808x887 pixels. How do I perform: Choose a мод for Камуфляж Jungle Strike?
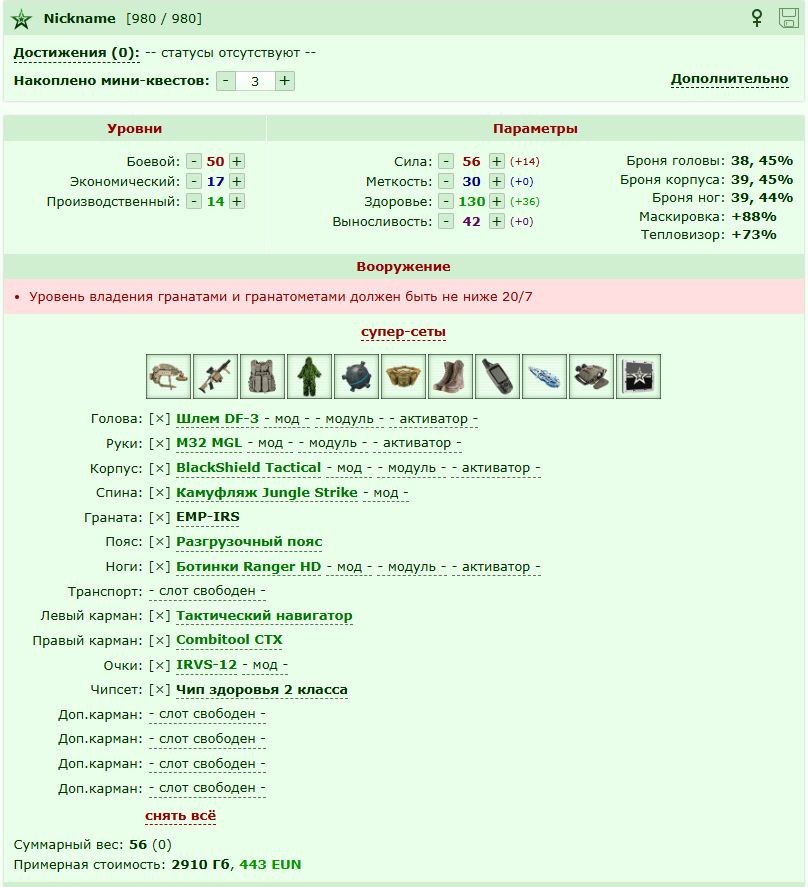(x=386, y=493)
